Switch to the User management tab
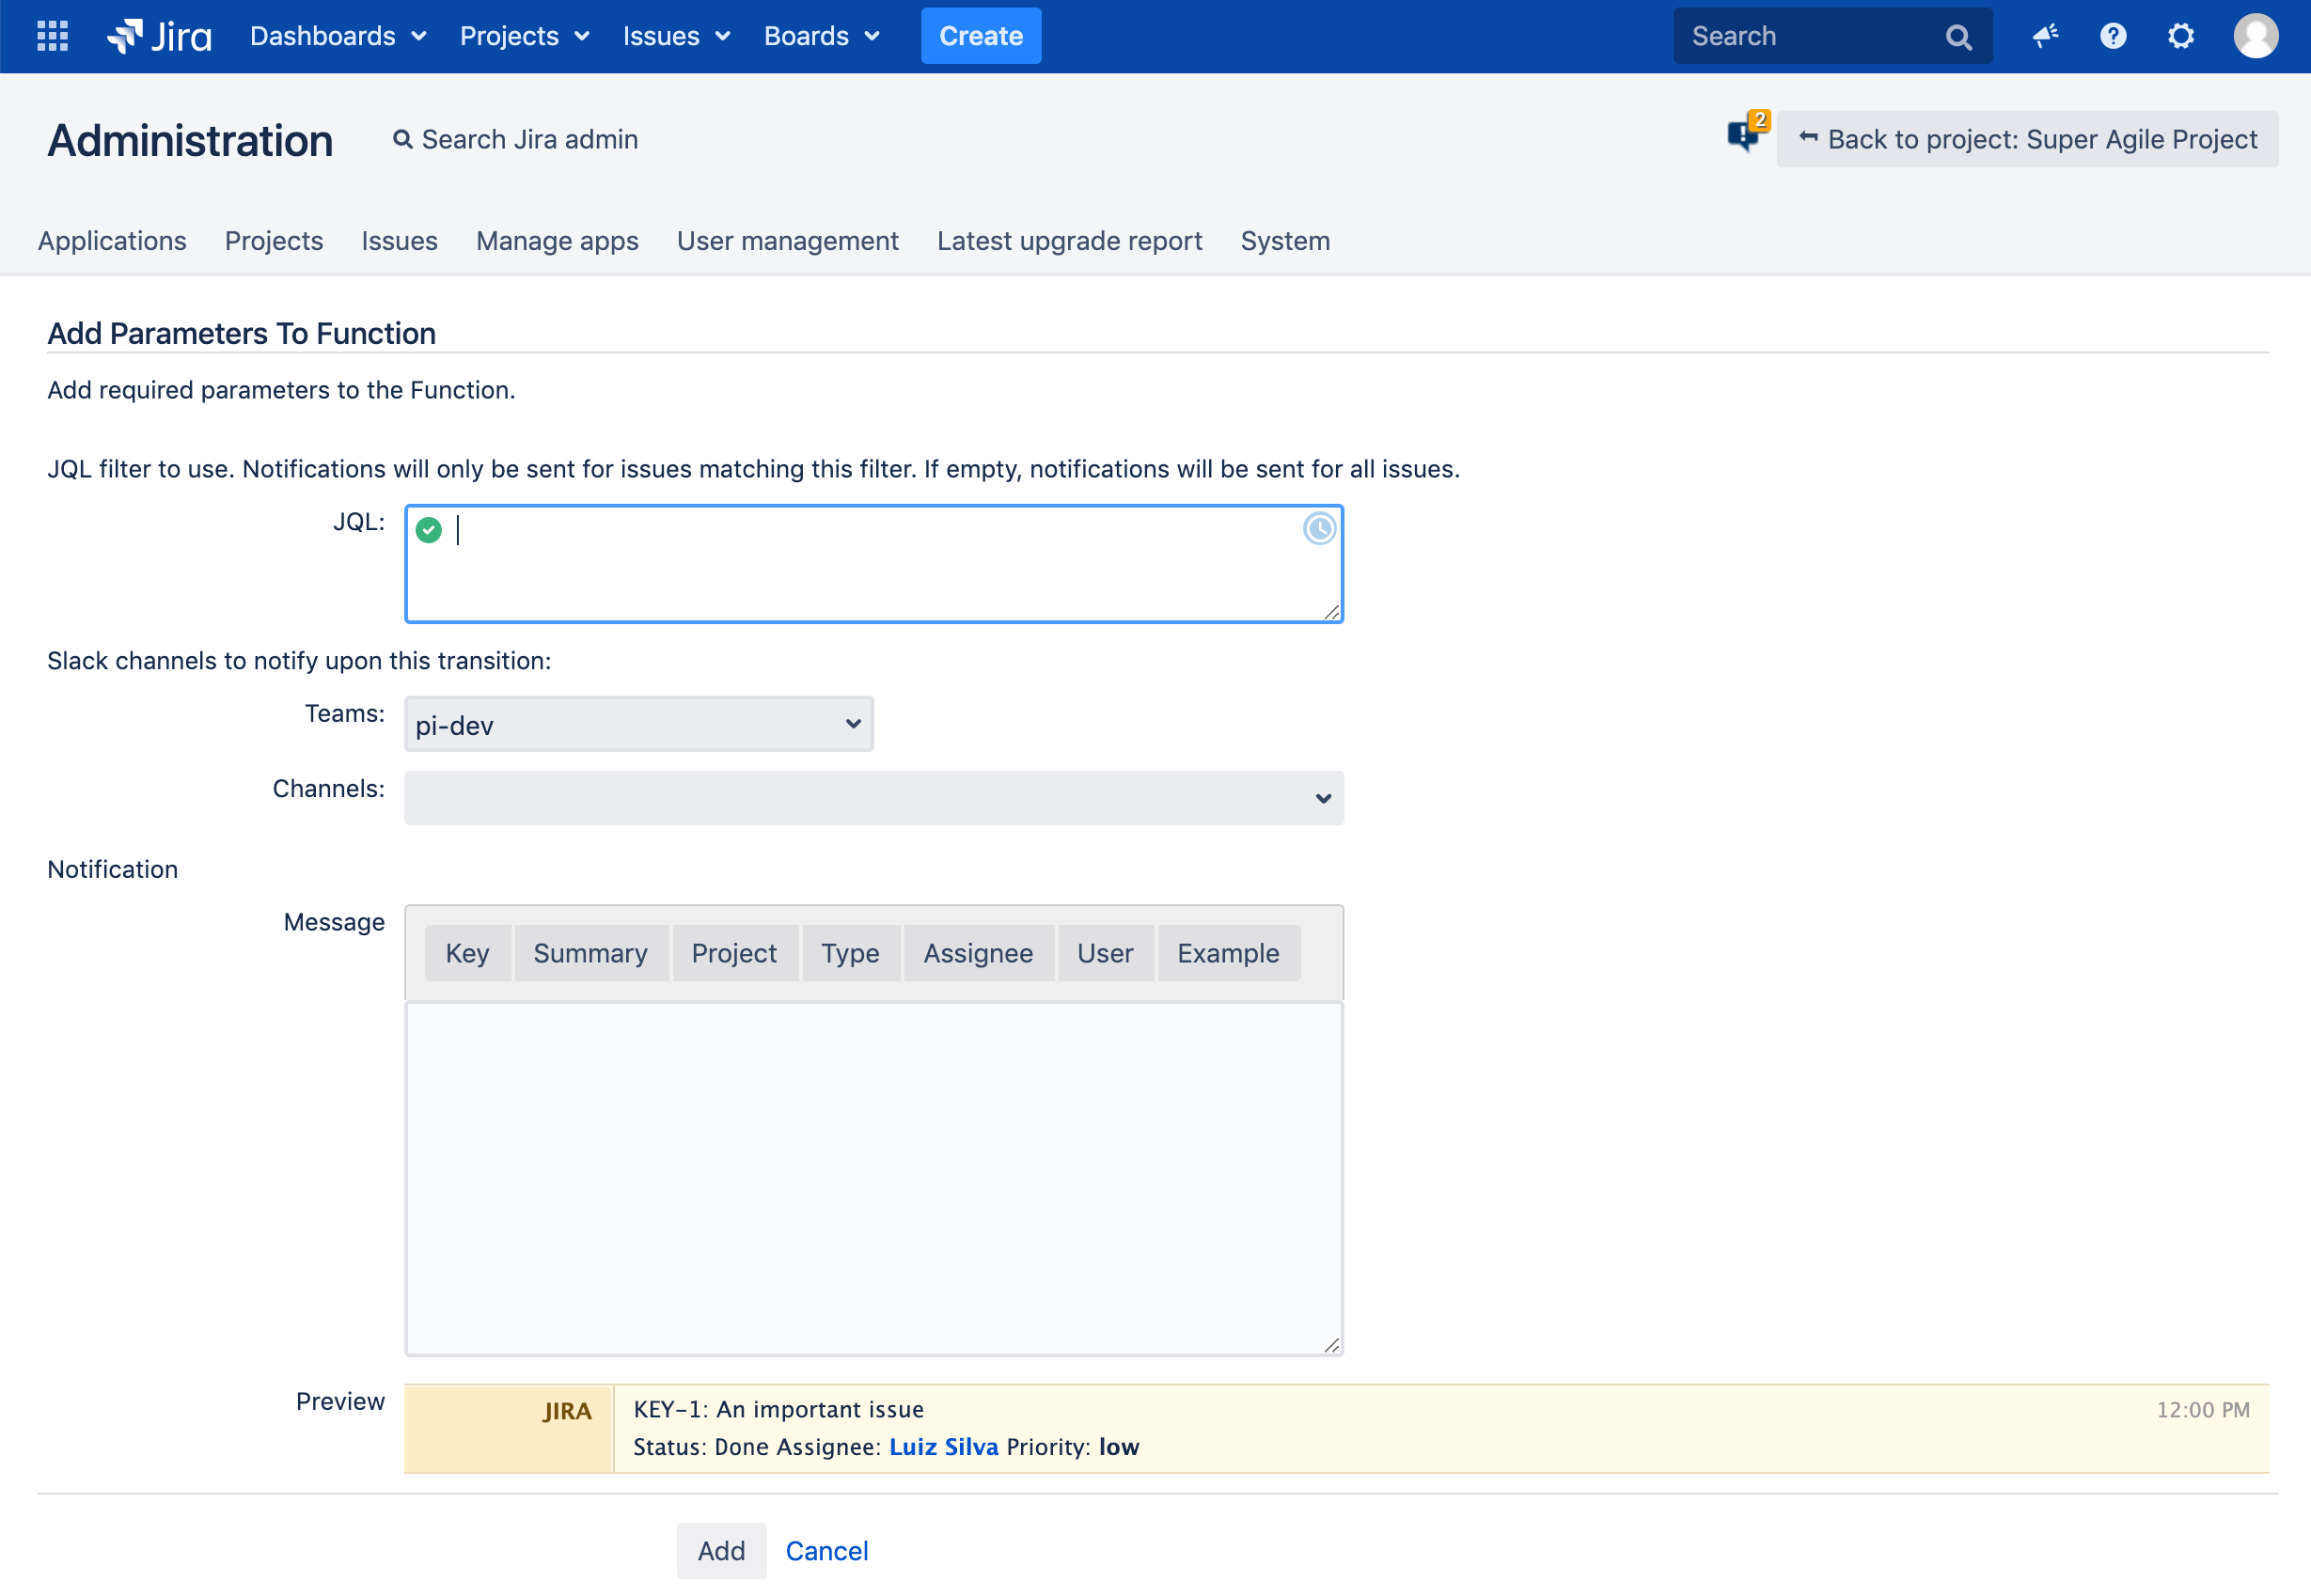 click(787, 241)
